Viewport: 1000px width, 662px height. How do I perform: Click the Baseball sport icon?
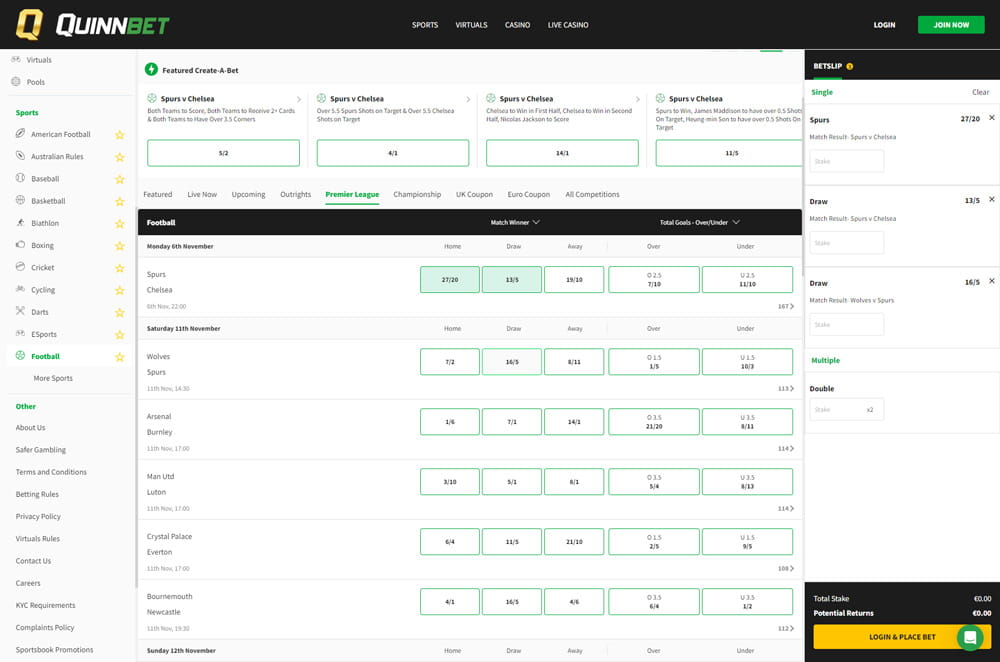click(20, 178)
